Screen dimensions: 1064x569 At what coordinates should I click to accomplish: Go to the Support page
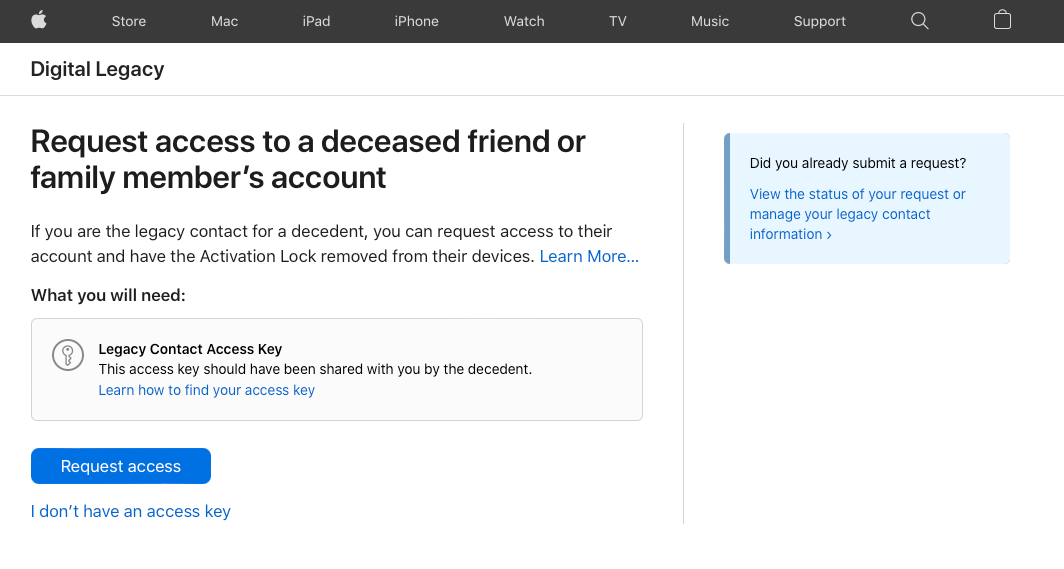click(x=819, y=21)
